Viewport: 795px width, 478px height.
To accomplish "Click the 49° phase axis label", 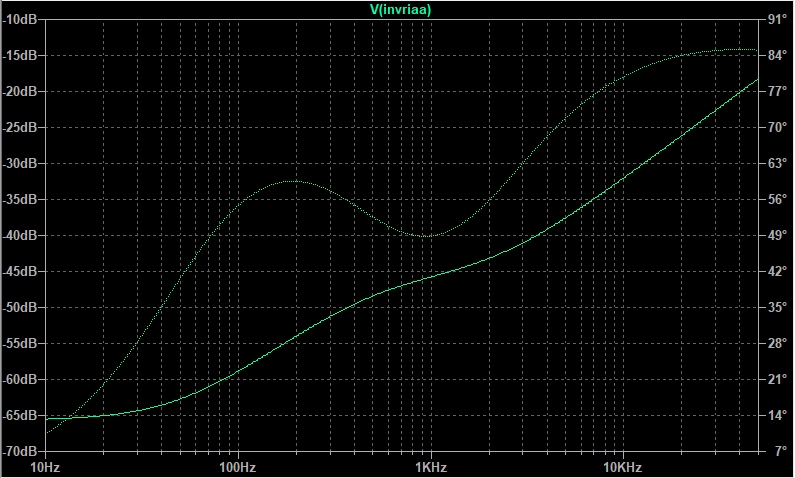I will point(777,235).
